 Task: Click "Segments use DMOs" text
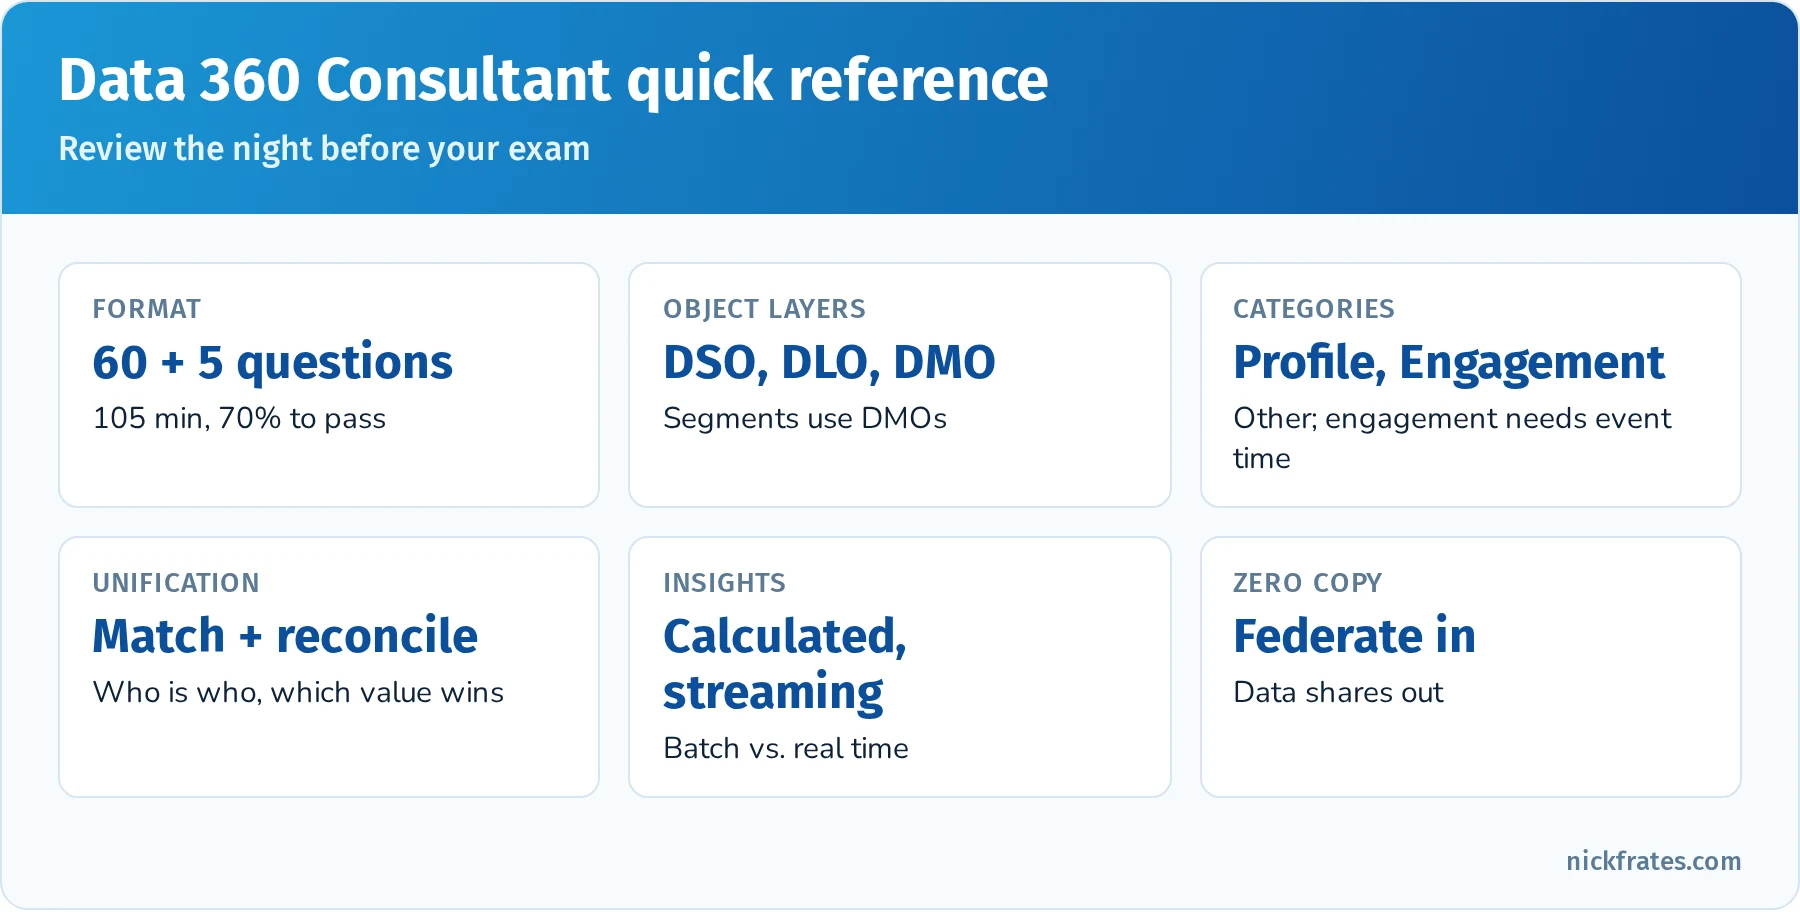point(805,418)
